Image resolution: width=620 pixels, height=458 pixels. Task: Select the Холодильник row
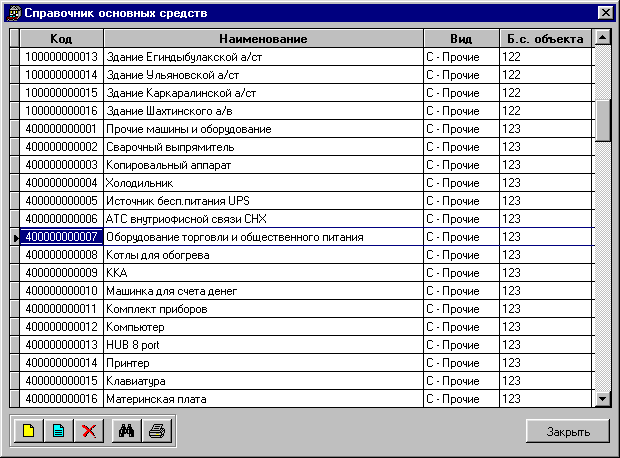(262, 183)
